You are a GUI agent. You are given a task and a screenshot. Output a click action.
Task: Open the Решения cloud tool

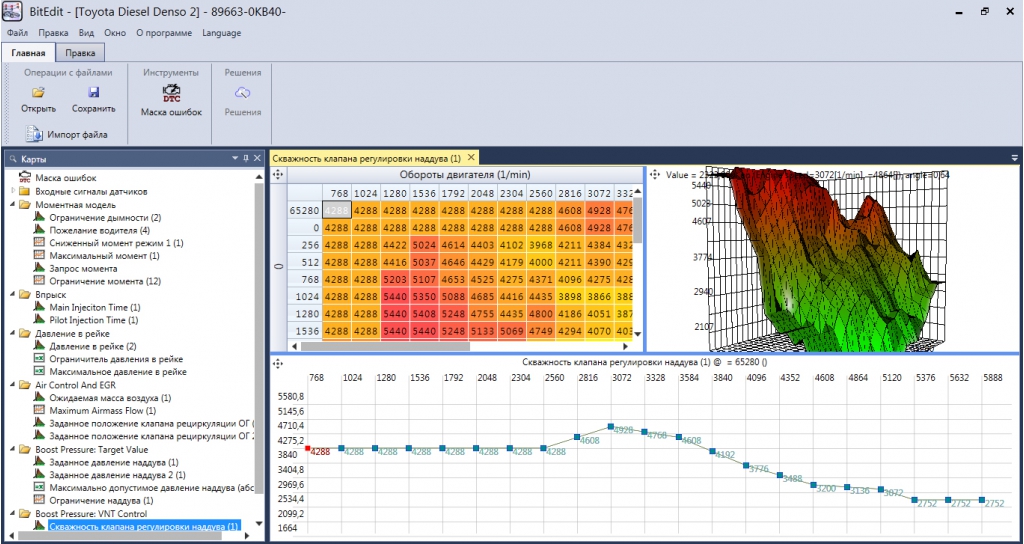coord(243,92)
